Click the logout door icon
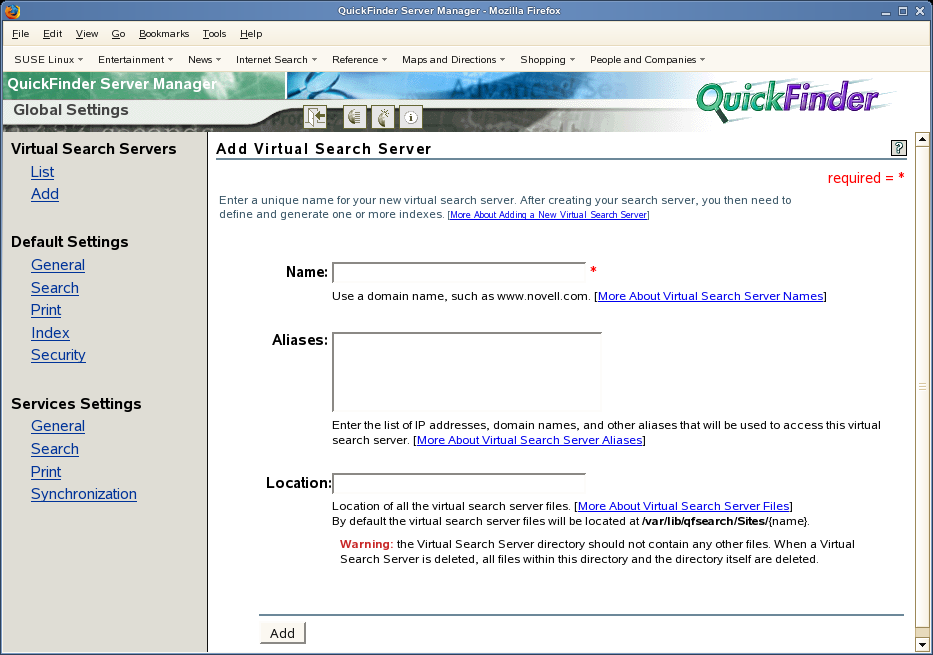This screenshot has height=655, width=933. click(x=315, y=117)
